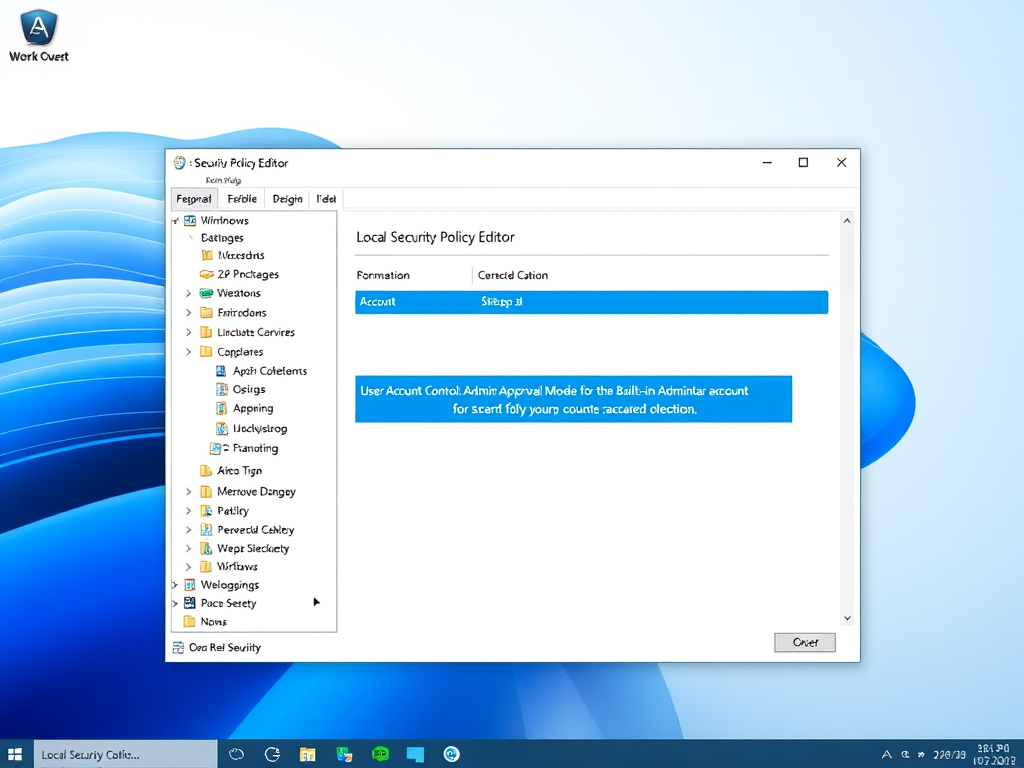
Task: Expand the Linclate Carvires tree node
Action: point(188,332)
